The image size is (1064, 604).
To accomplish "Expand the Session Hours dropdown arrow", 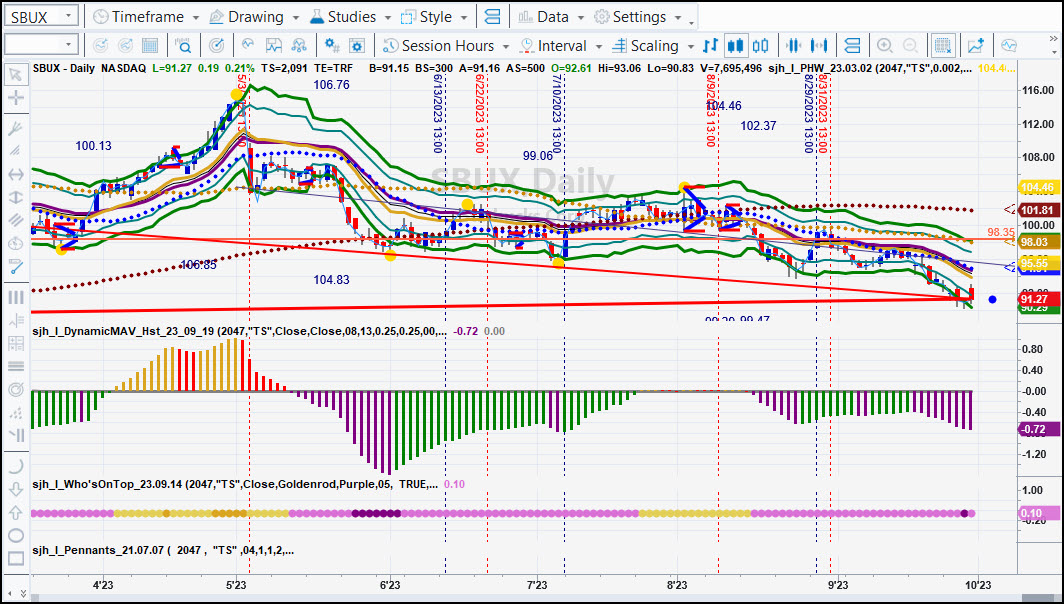I will (x=506, y=46).
